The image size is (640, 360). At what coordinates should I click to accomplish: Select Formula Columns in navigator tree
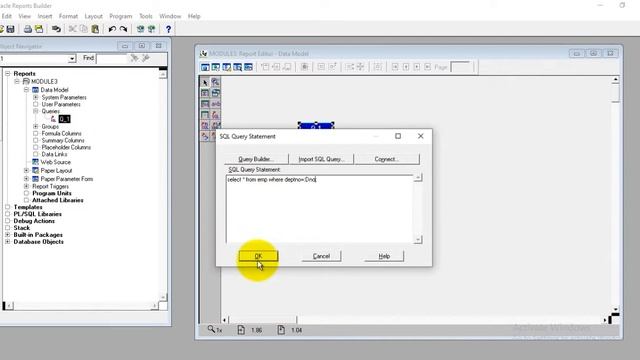61,134
